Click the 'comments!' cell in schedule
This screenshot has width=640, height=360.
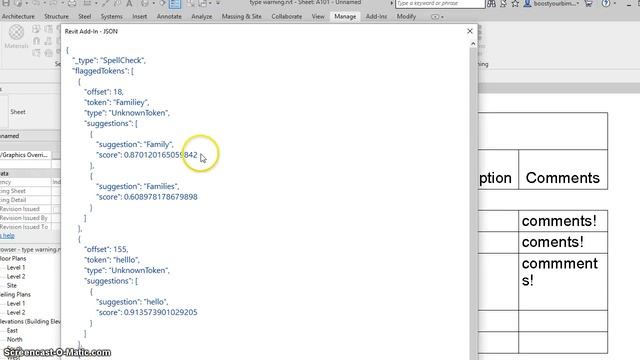pyautogui.click(x=562, y=221)
